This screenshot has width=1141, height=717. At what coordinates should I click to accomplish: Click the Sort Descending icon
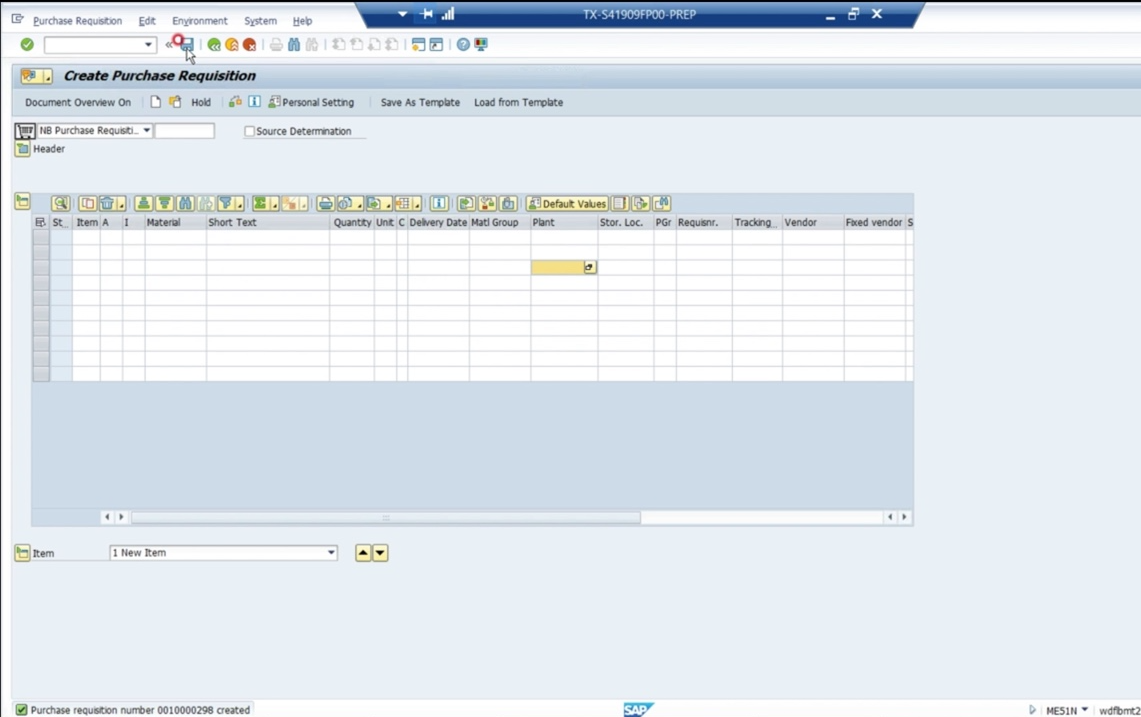pyautogui.click(x=164, y=203)
